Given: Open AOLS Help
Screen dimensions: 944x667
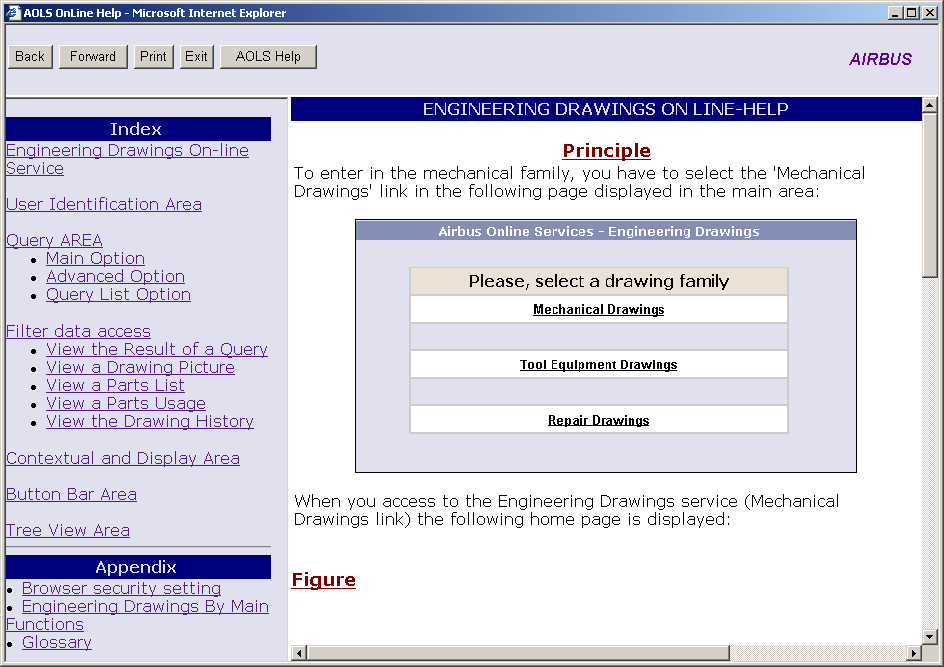Looking at the screenshot, I should tap(268, 57).
